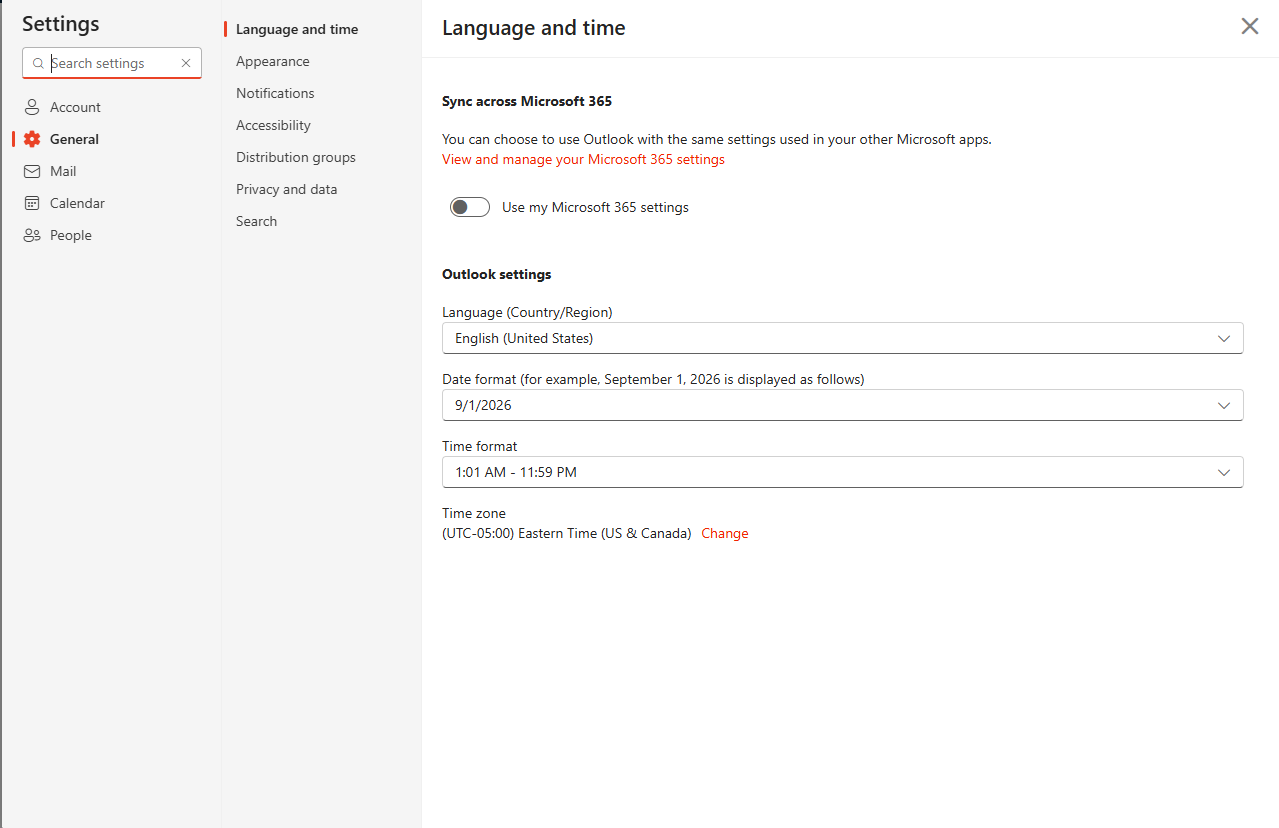Clear the search field with the X icon
The width and height of the screenshot is (1279, 828).
click(x=186, y=63)
